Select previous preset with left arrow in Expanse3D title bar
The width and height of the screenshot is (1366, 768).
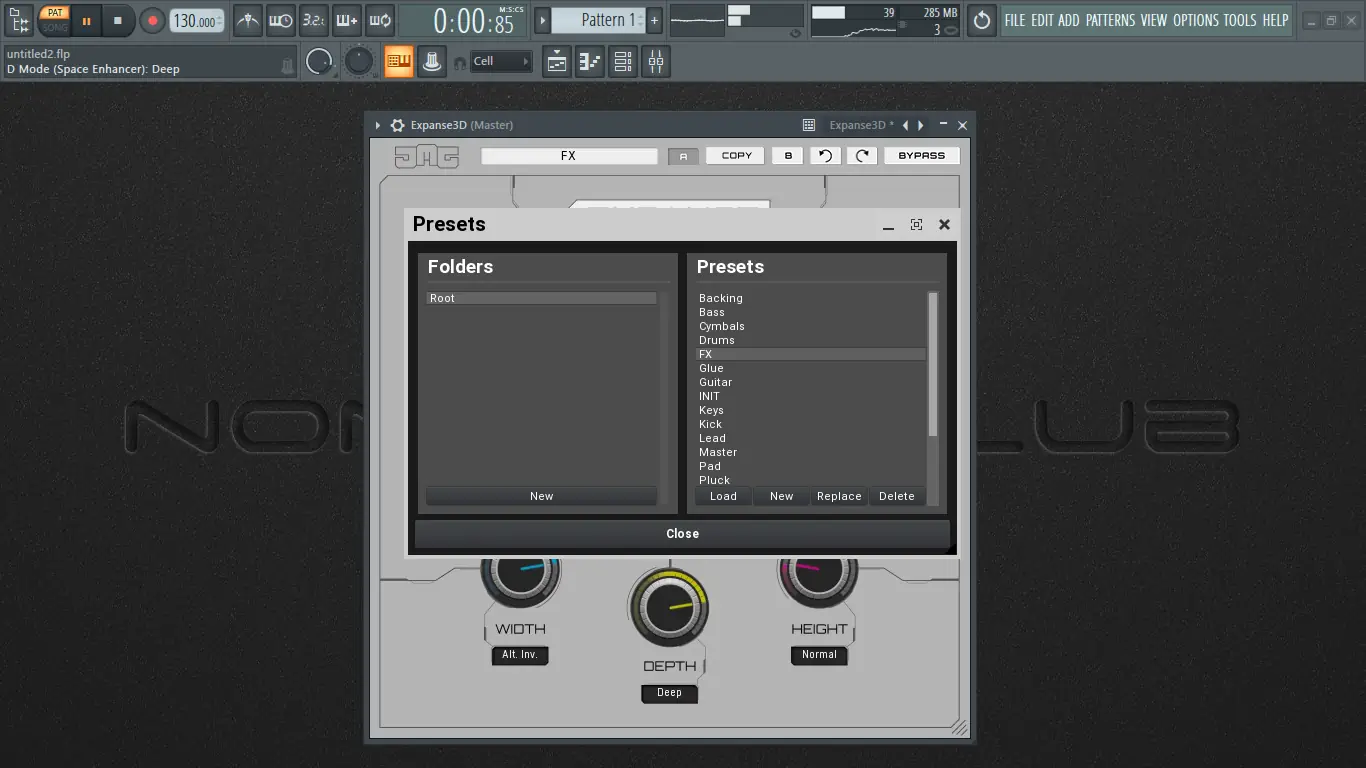coord(905,125)
